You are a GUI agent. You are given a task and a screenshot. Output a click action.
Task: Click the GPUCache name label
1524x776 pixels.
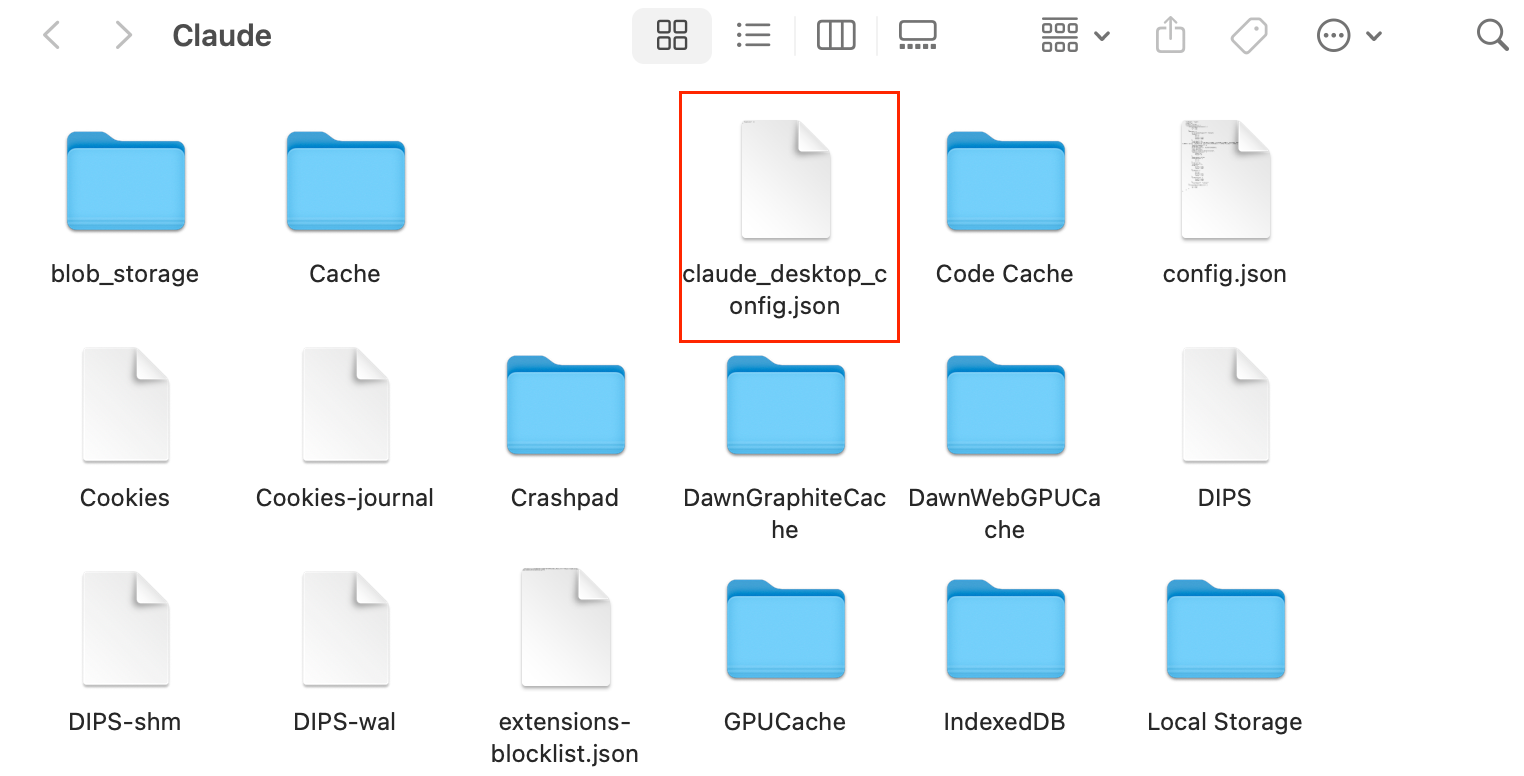point(785,722)
